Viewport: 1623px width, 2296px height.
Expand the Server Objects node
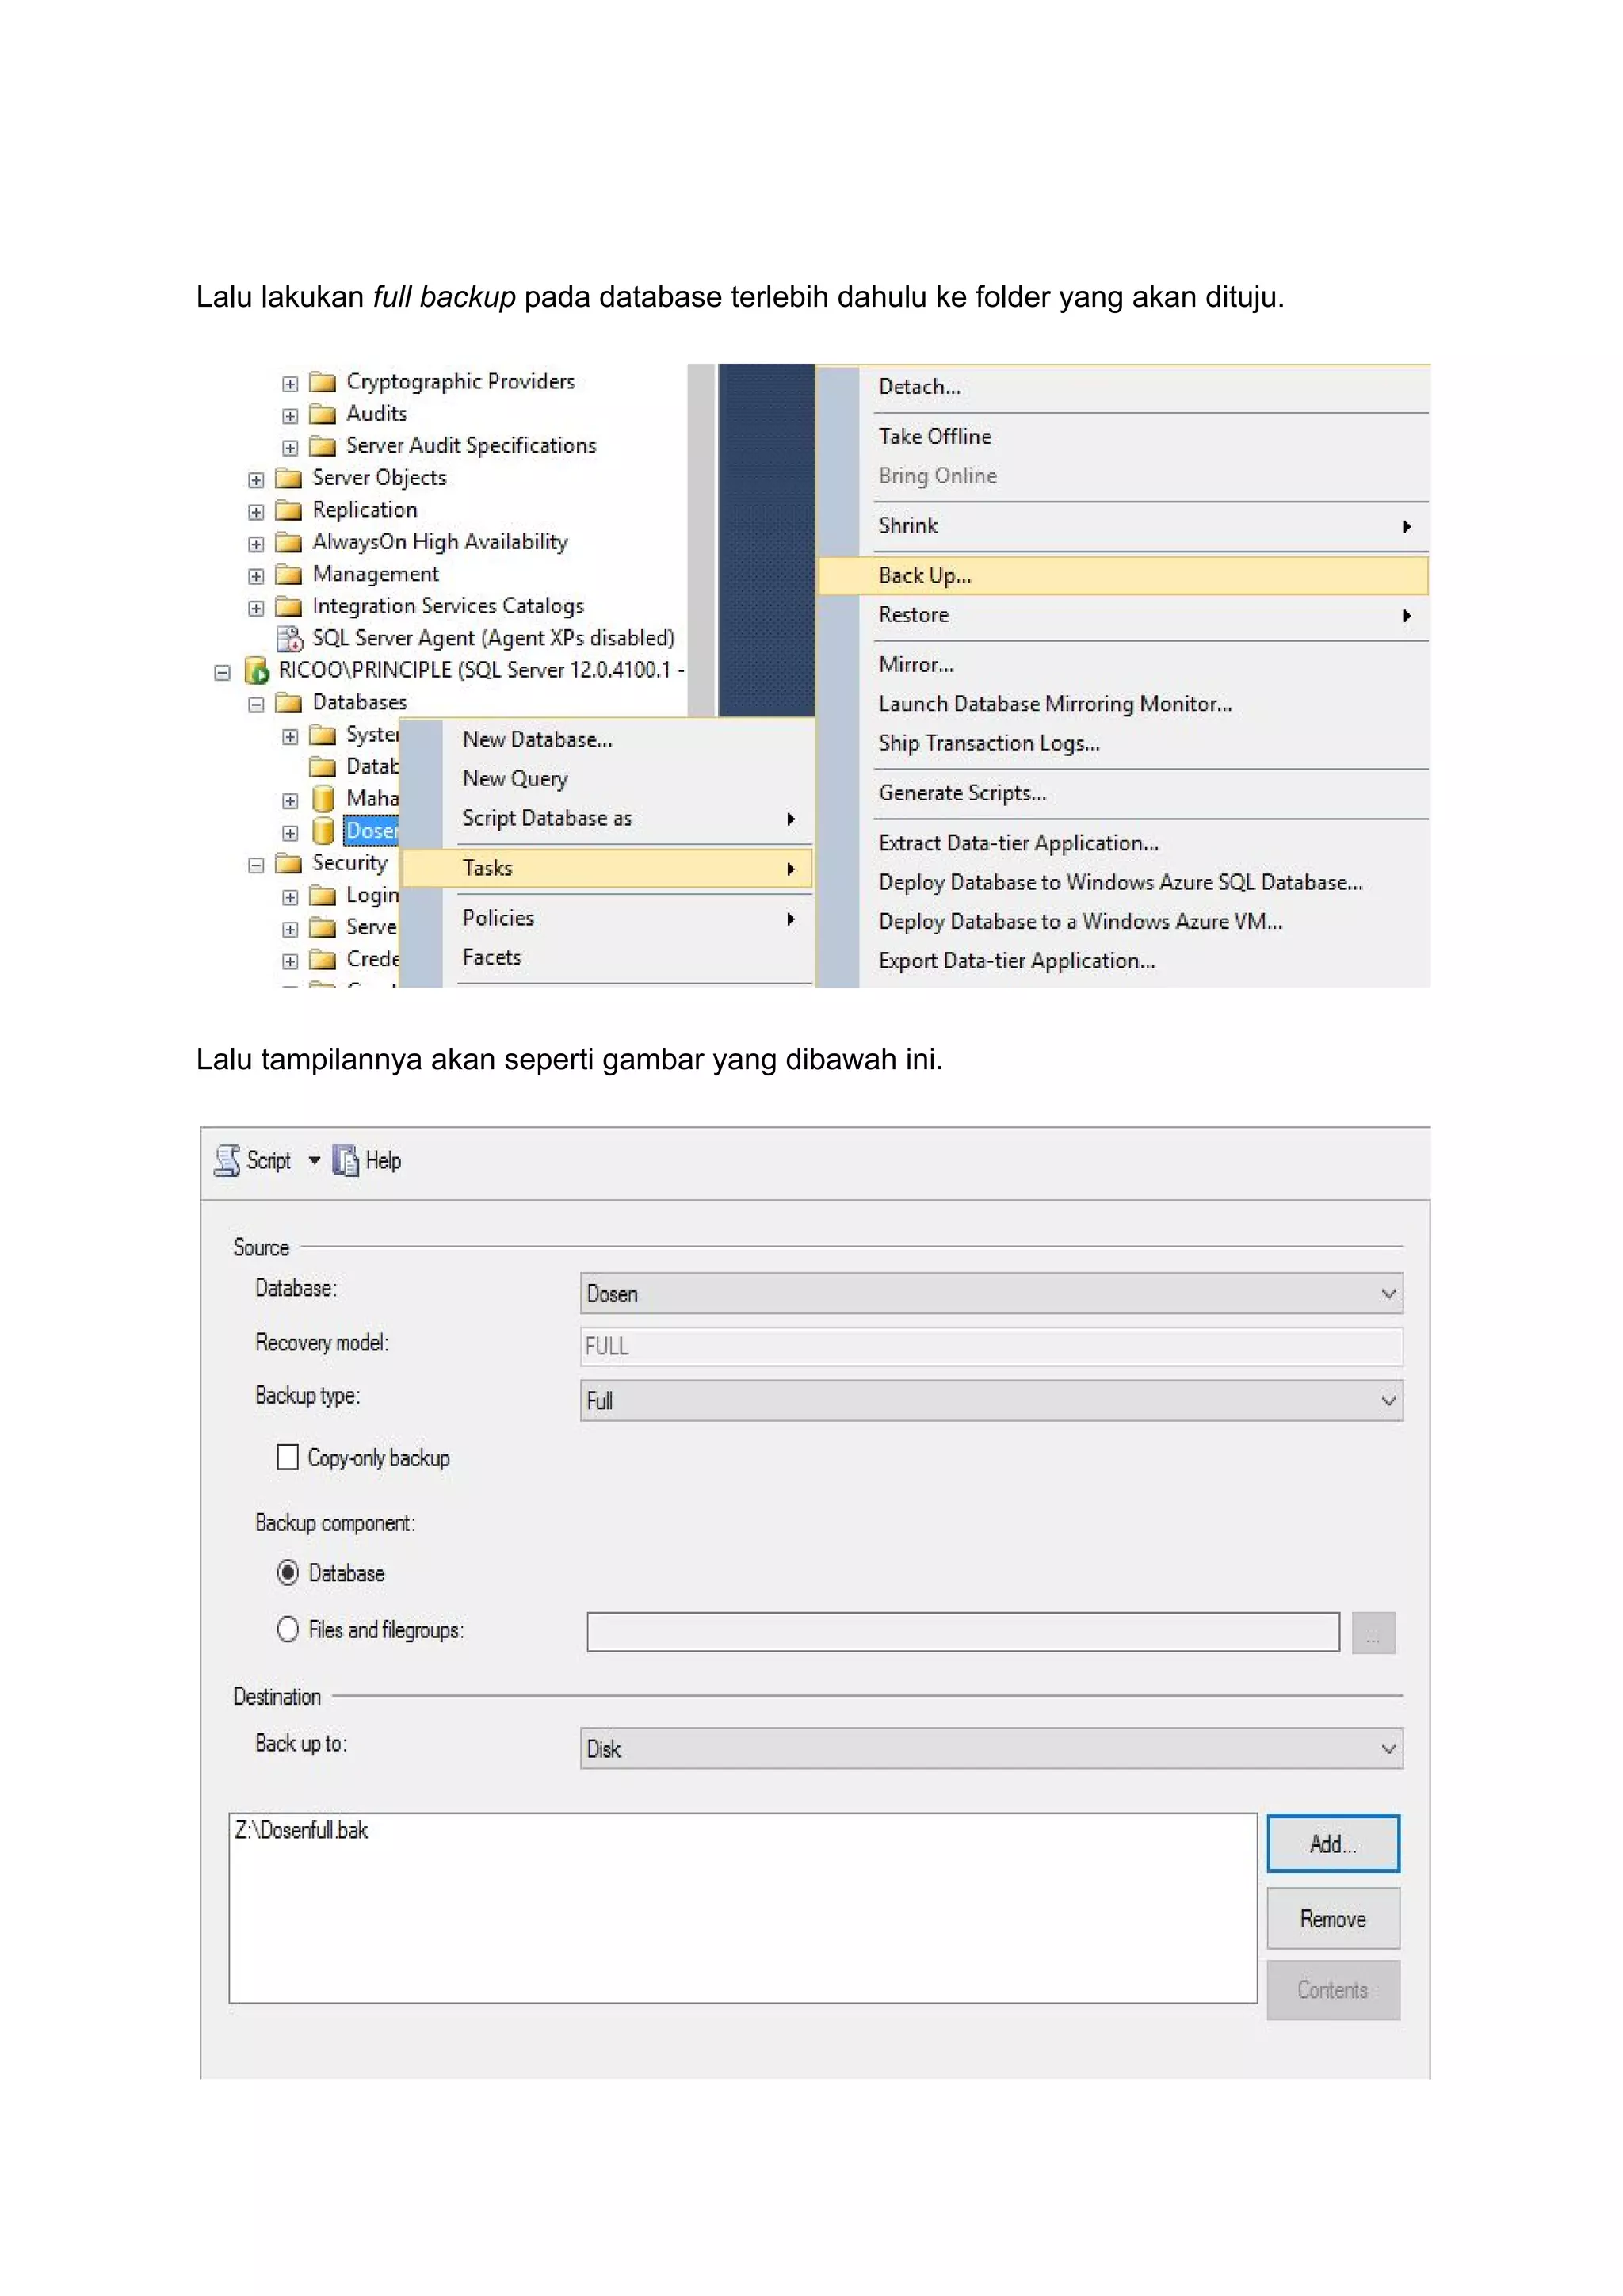(x=256, y=480)
